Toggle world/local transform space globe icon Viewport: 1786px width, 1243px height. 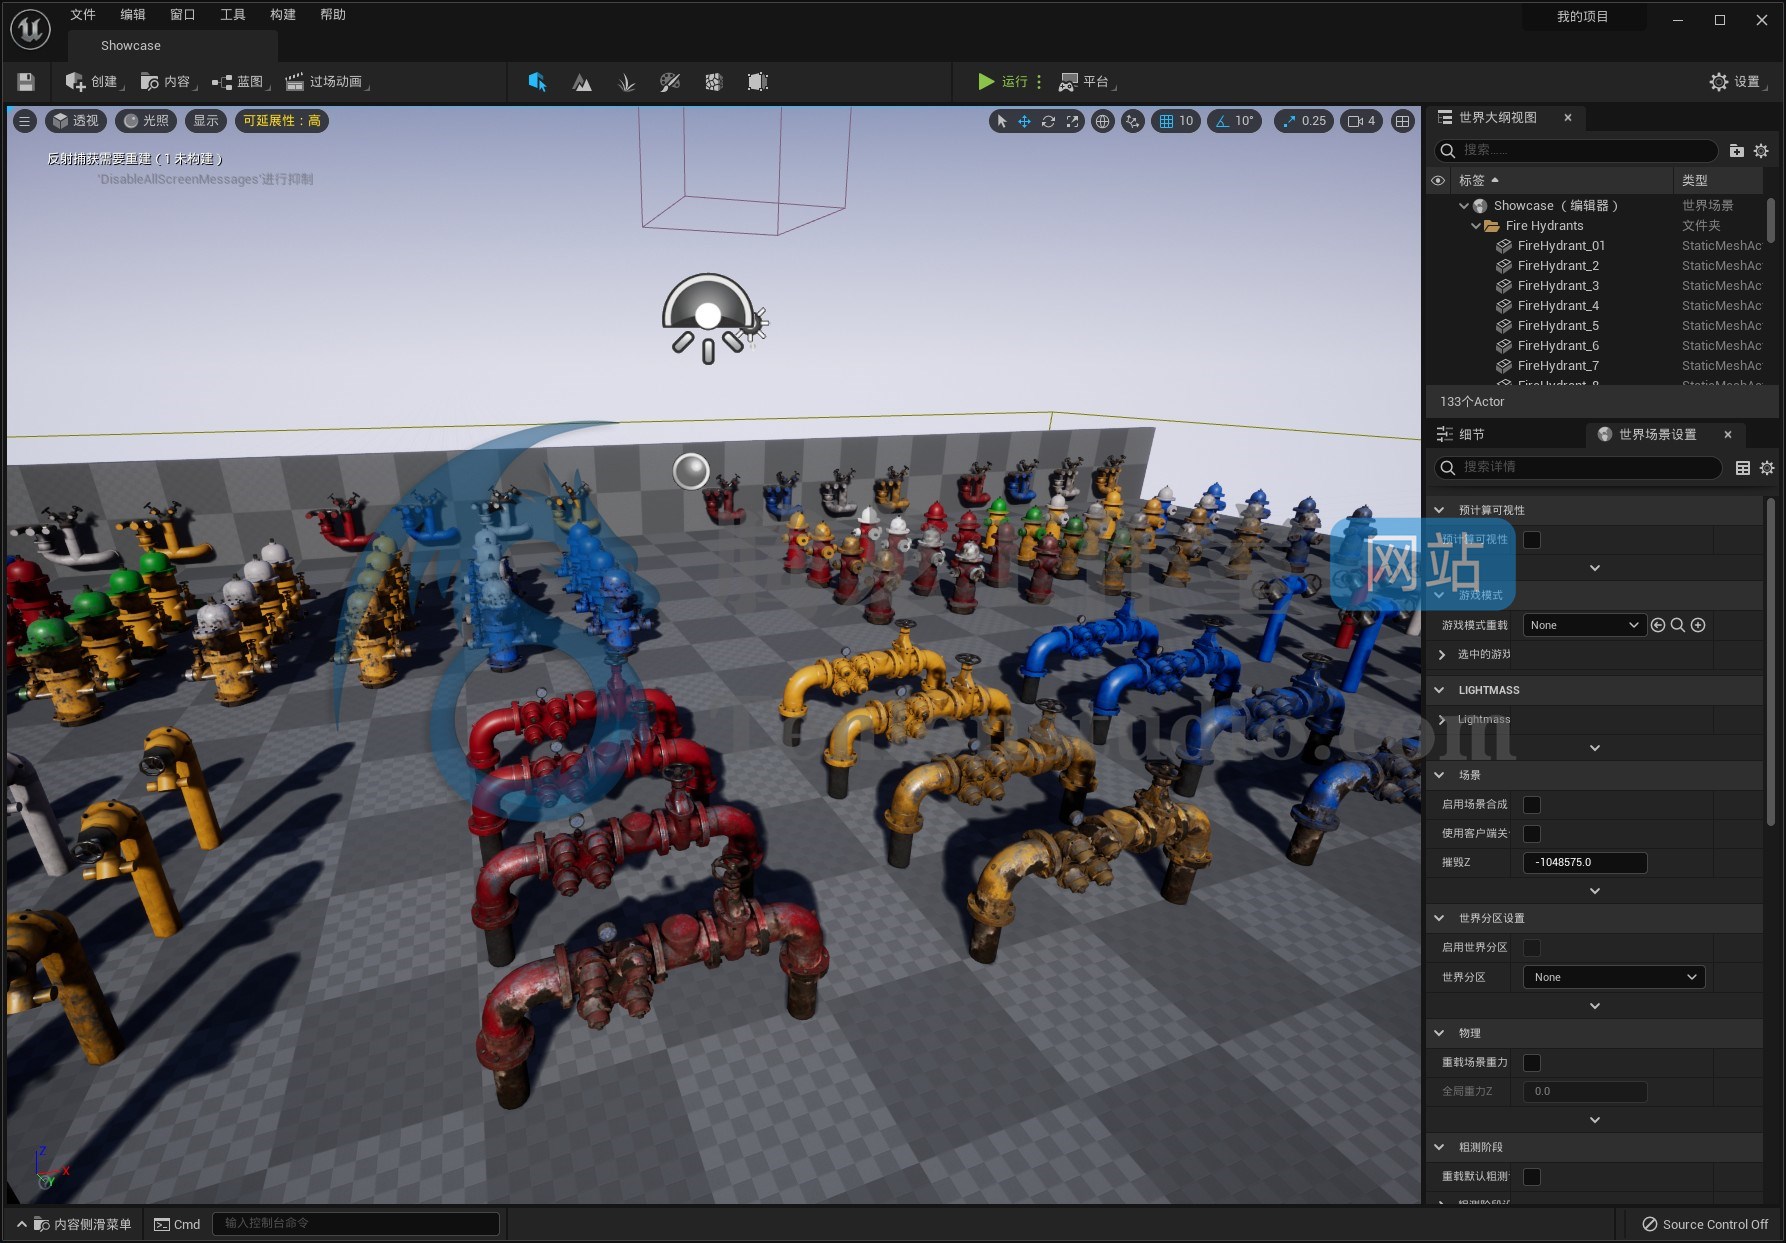coord(1101,121)
